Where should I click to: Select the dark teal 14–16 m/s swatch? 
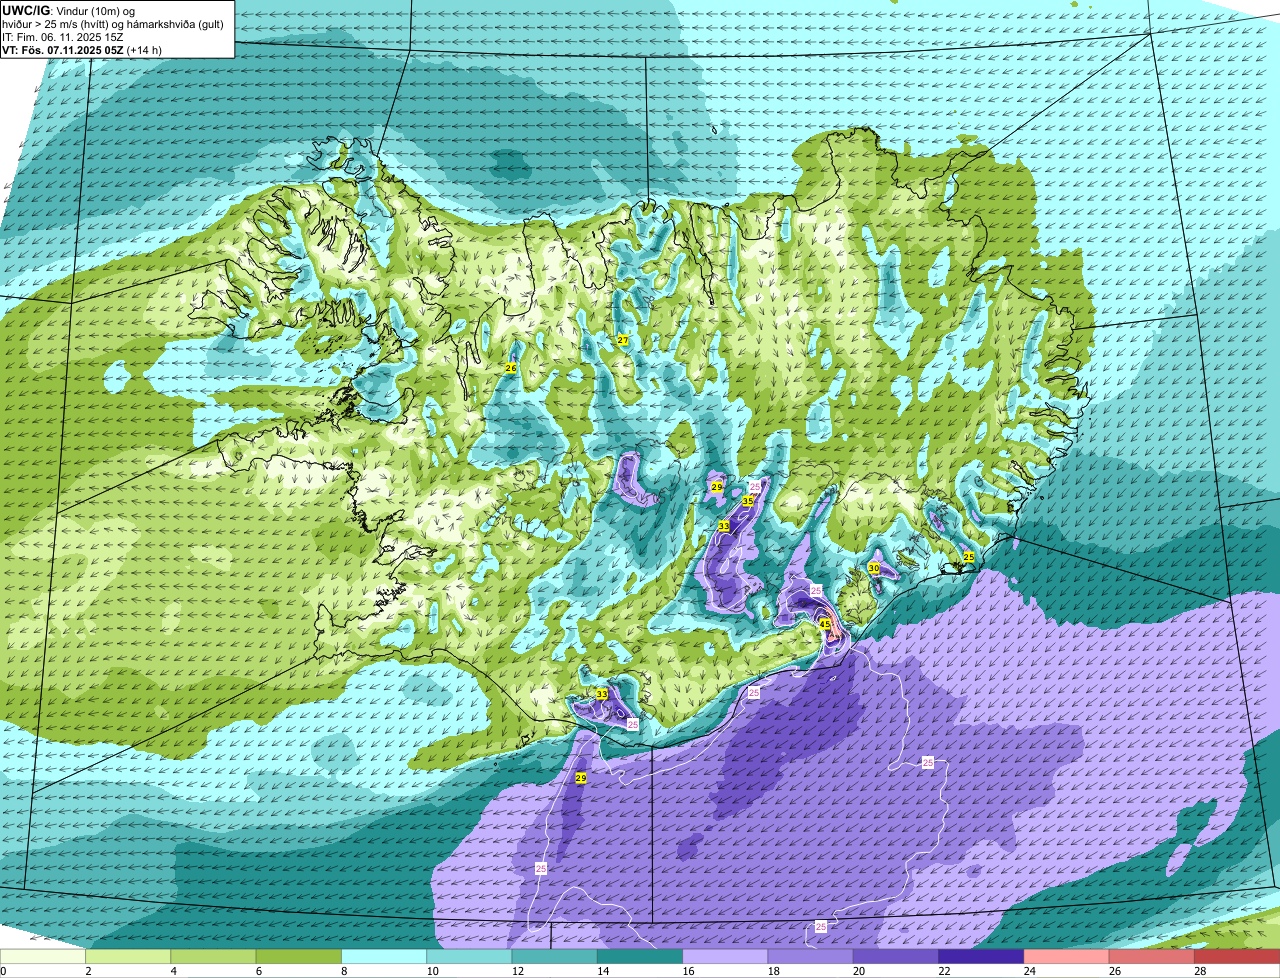pos(640,956)
